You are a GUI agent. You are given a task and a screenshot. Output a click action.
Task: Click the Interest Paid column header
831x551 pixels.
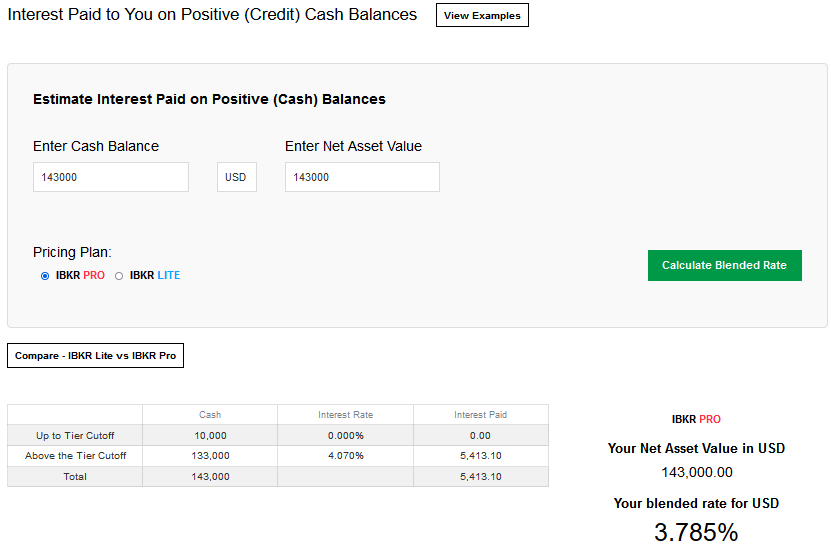[x=481, y=415]
